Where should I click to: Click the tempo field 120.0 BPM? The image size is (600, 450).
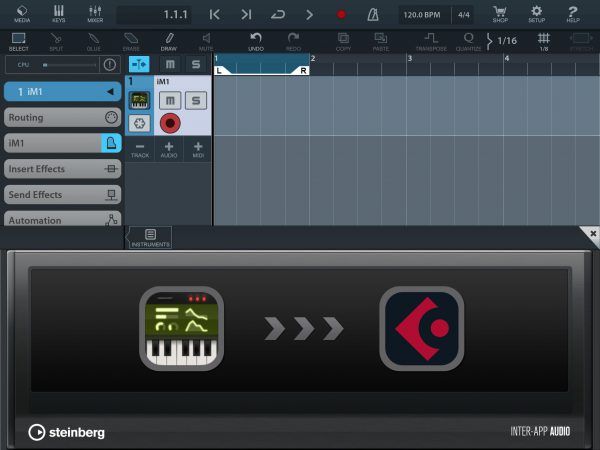[424, 15]
